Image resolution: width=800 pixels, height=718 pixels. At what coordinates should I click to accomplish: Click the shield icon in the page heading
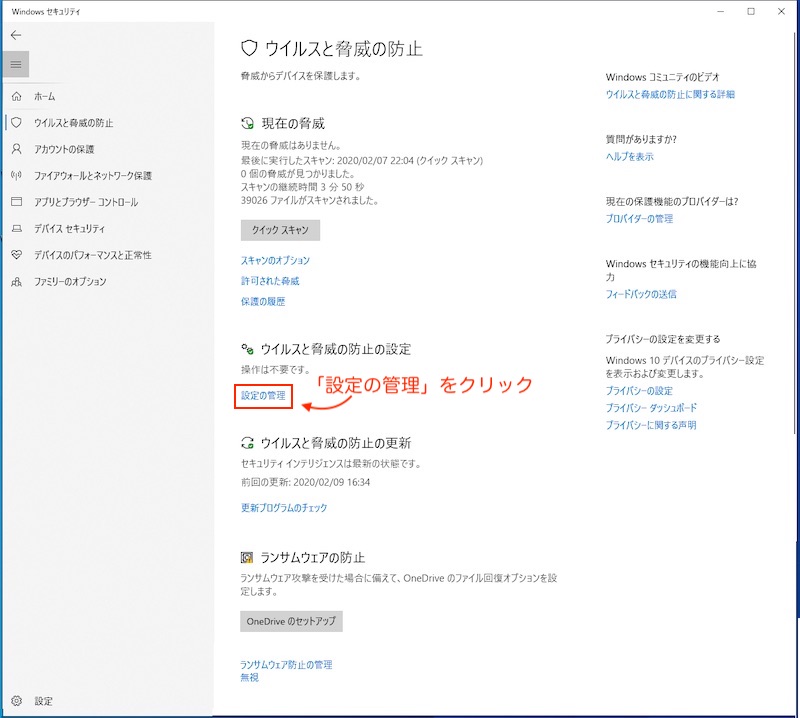[x=248, y=49]
